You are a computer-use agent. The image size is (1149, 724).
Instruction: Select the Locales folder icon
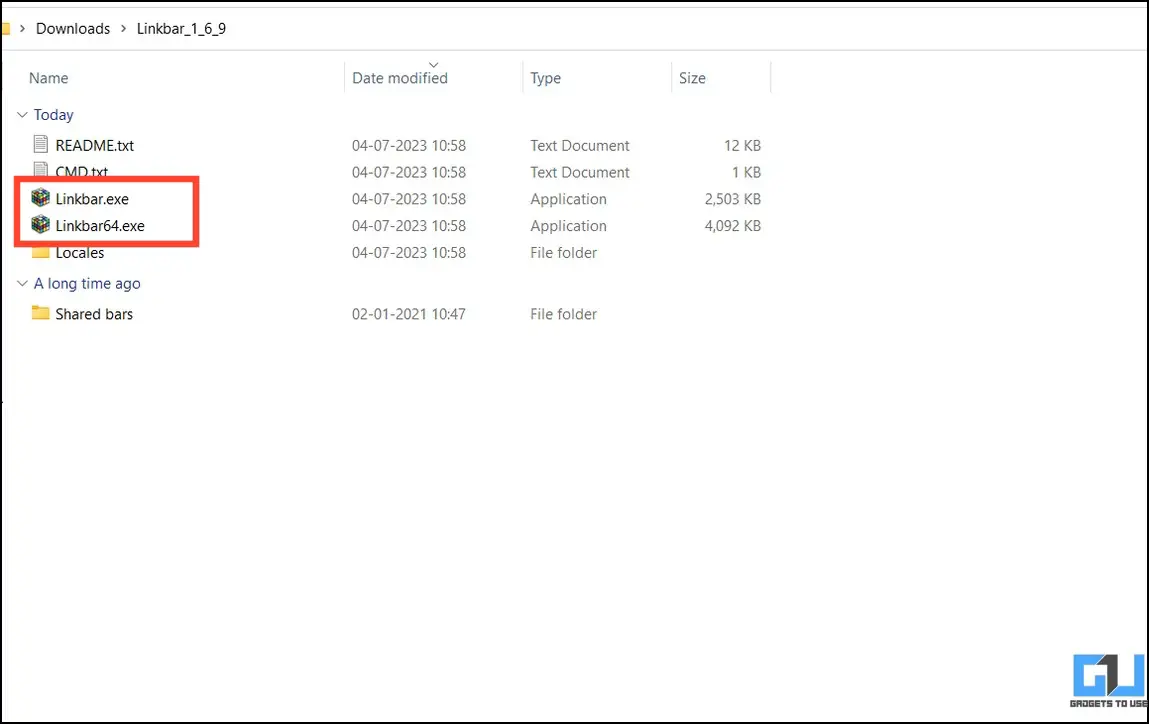point(40,254)
